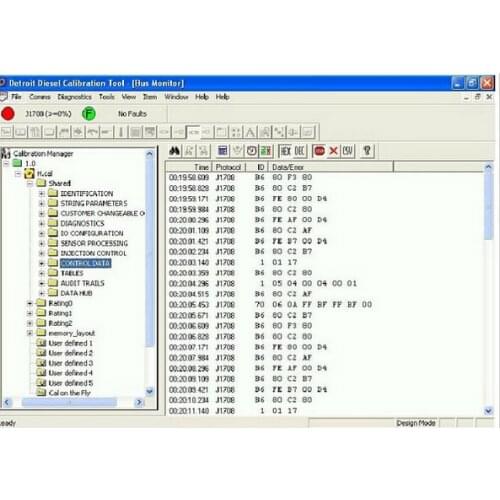Switch display to HEX format
500x500 pixels.
285,151
